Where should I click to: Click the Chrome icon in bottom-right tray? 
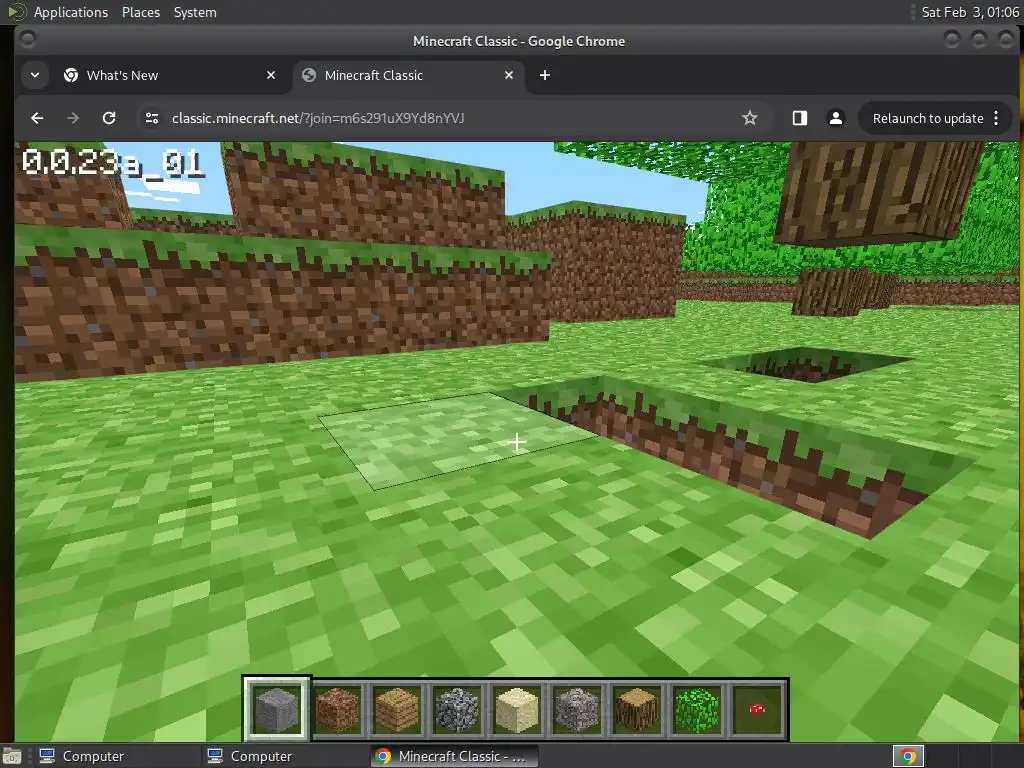click(908, 756)
